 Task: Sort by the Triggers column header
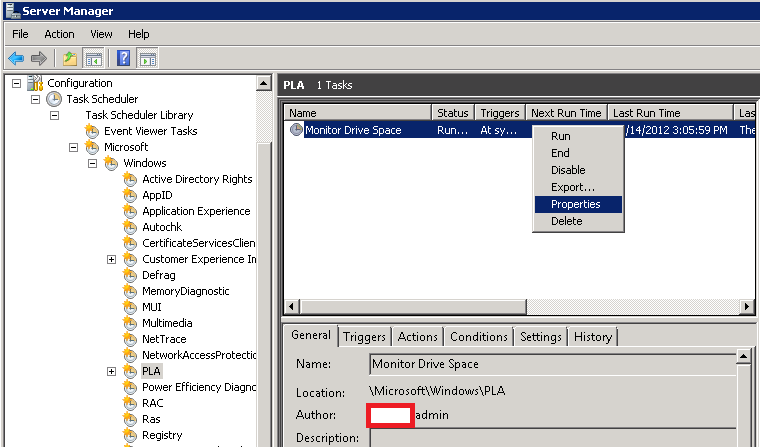tap(500, 112)
